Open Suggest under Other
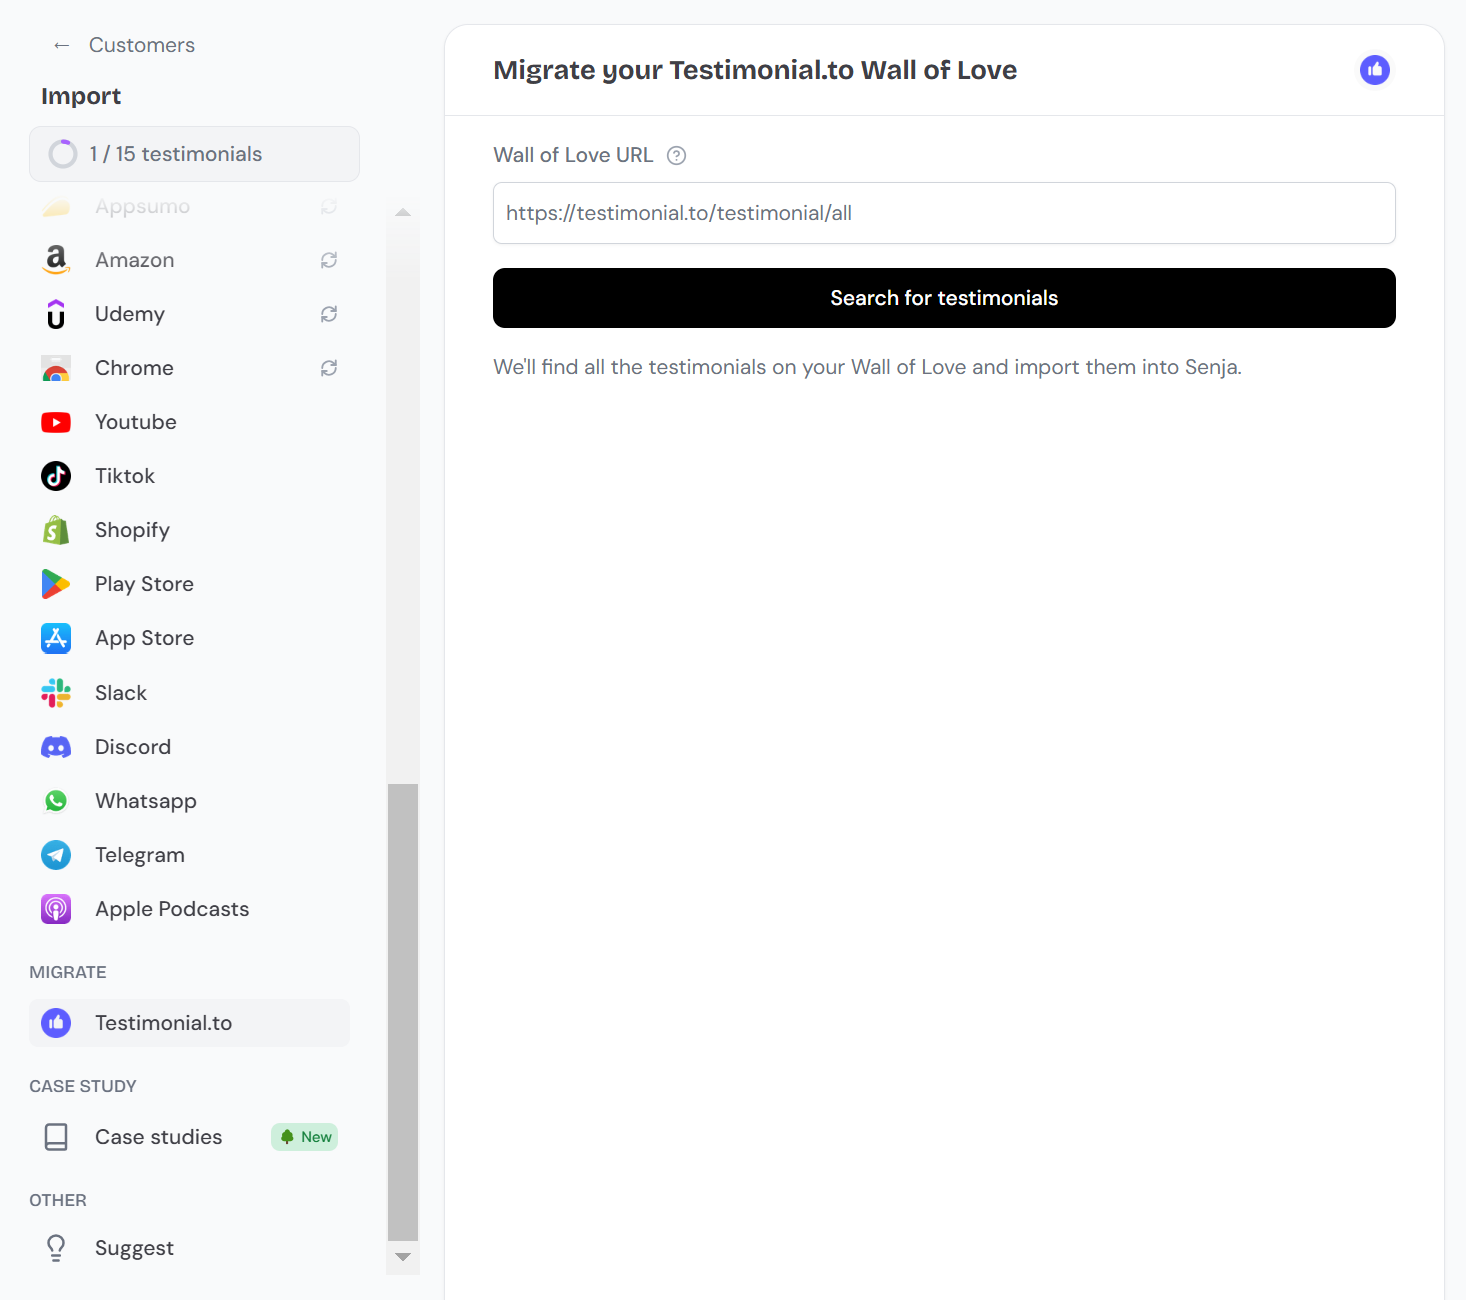This screenshot has height=1300, width=1466. pos(189,1248)
